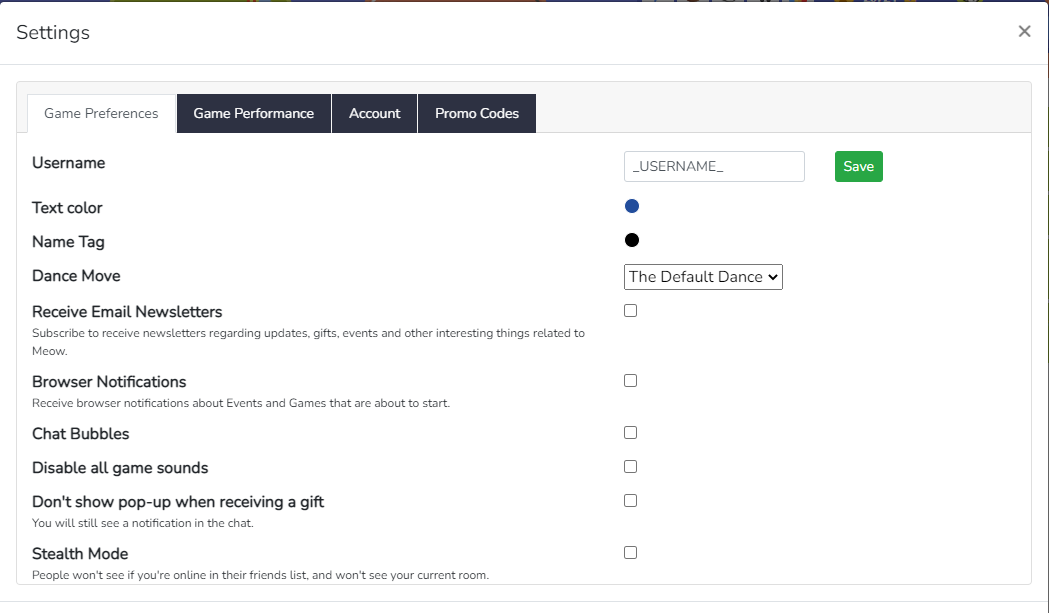Stay on the Game Preferences tab
Image resolution: width=1049 pixels, height=613 pixels.
pos(100,113)
